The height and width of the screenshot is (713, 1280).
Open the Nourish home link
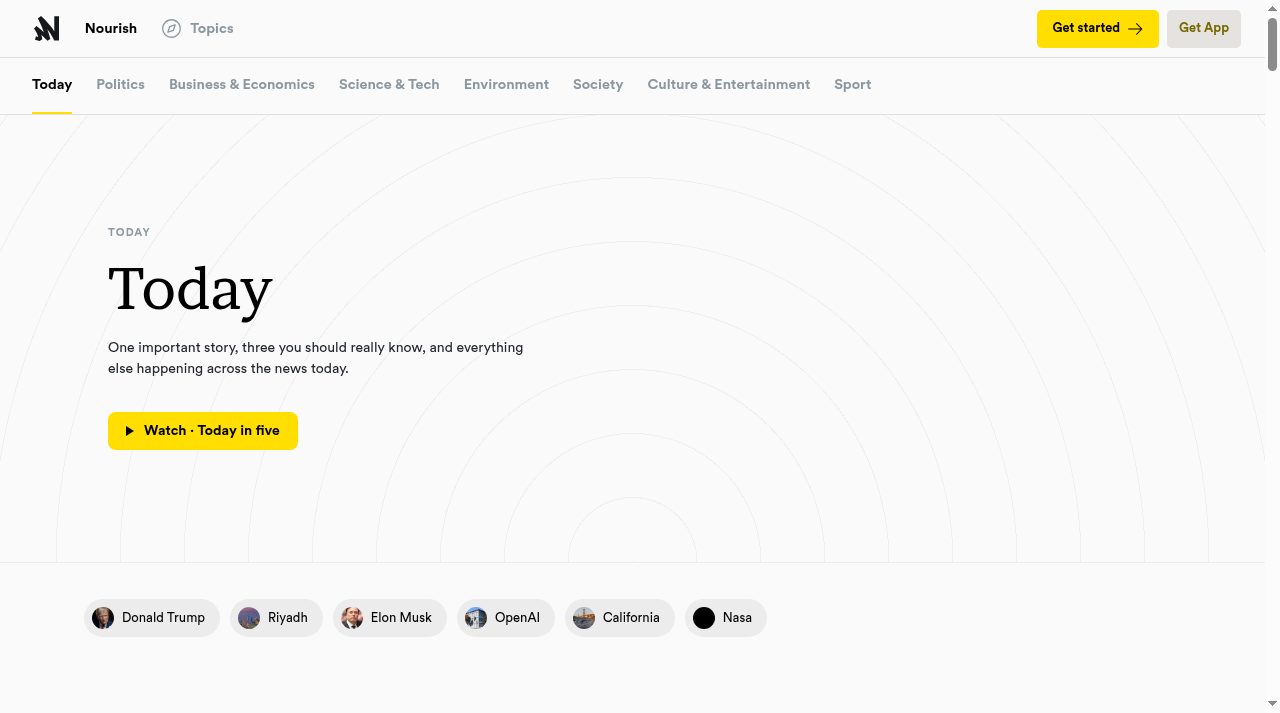click(x=111, y=28)
